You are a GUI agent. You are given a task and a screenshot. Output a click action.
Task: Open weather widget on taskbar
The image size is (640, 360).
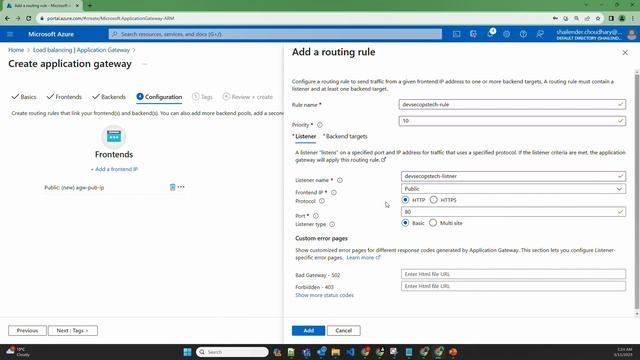18,352
